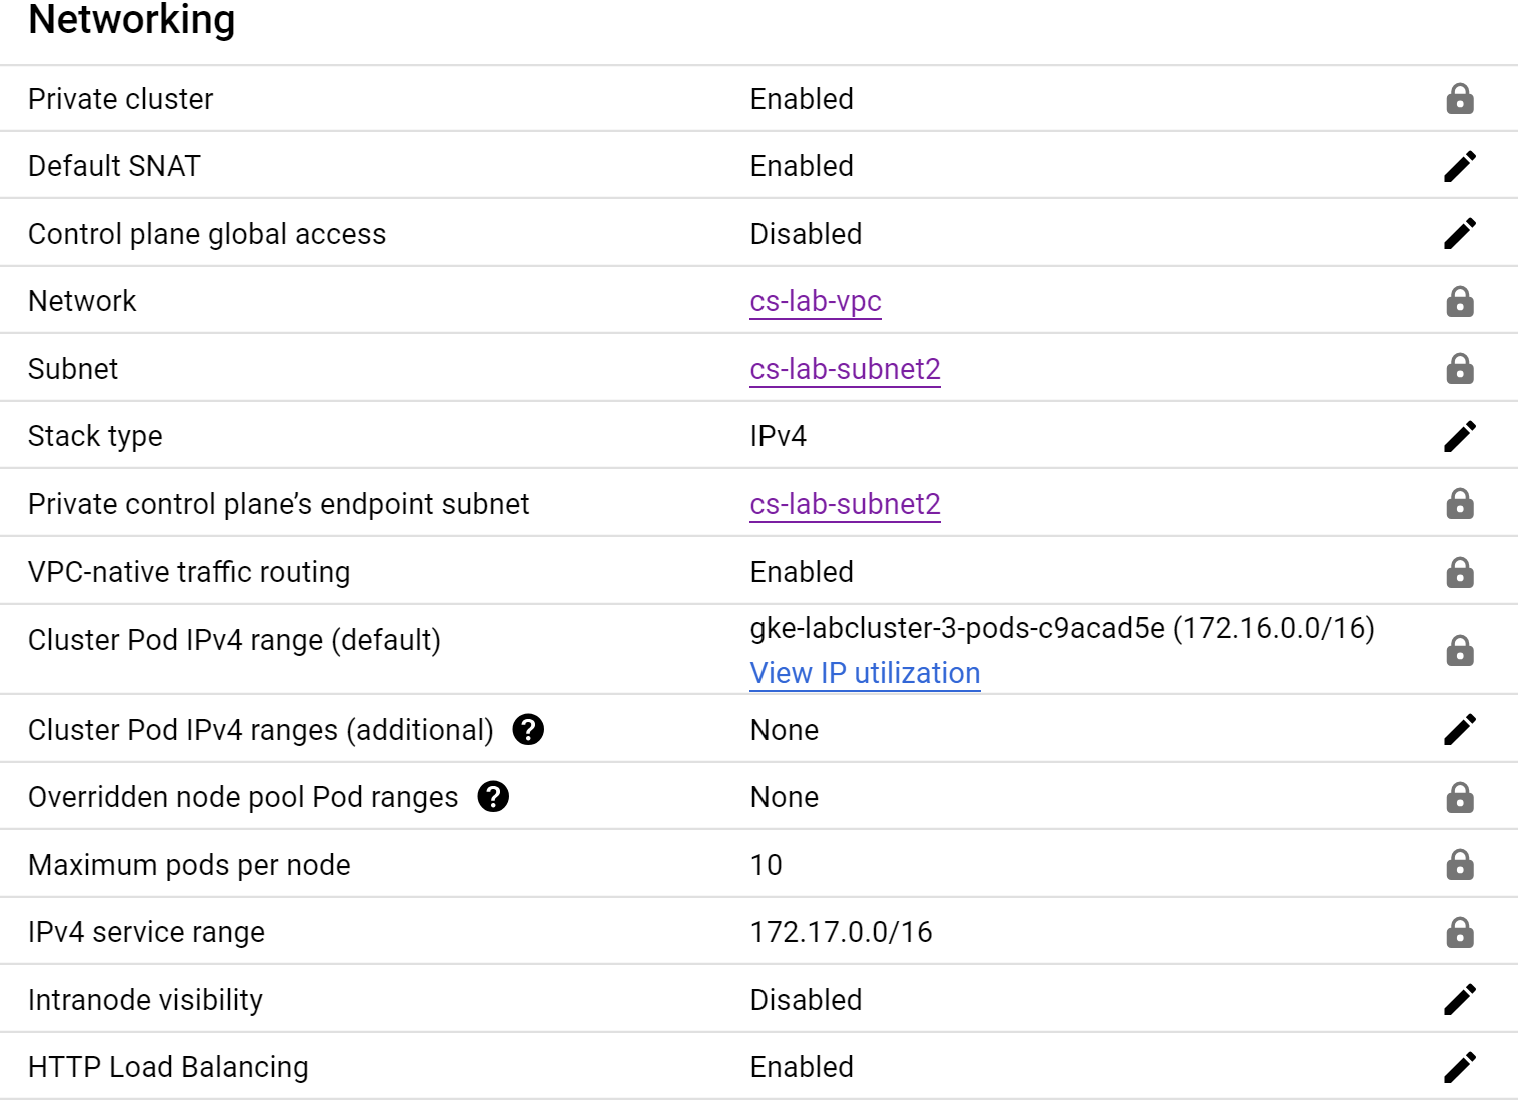Viewport: 1518px width, 1100px height.
Task: Click lock icon beside Subnet row
Action: (x=1460, y=369)
